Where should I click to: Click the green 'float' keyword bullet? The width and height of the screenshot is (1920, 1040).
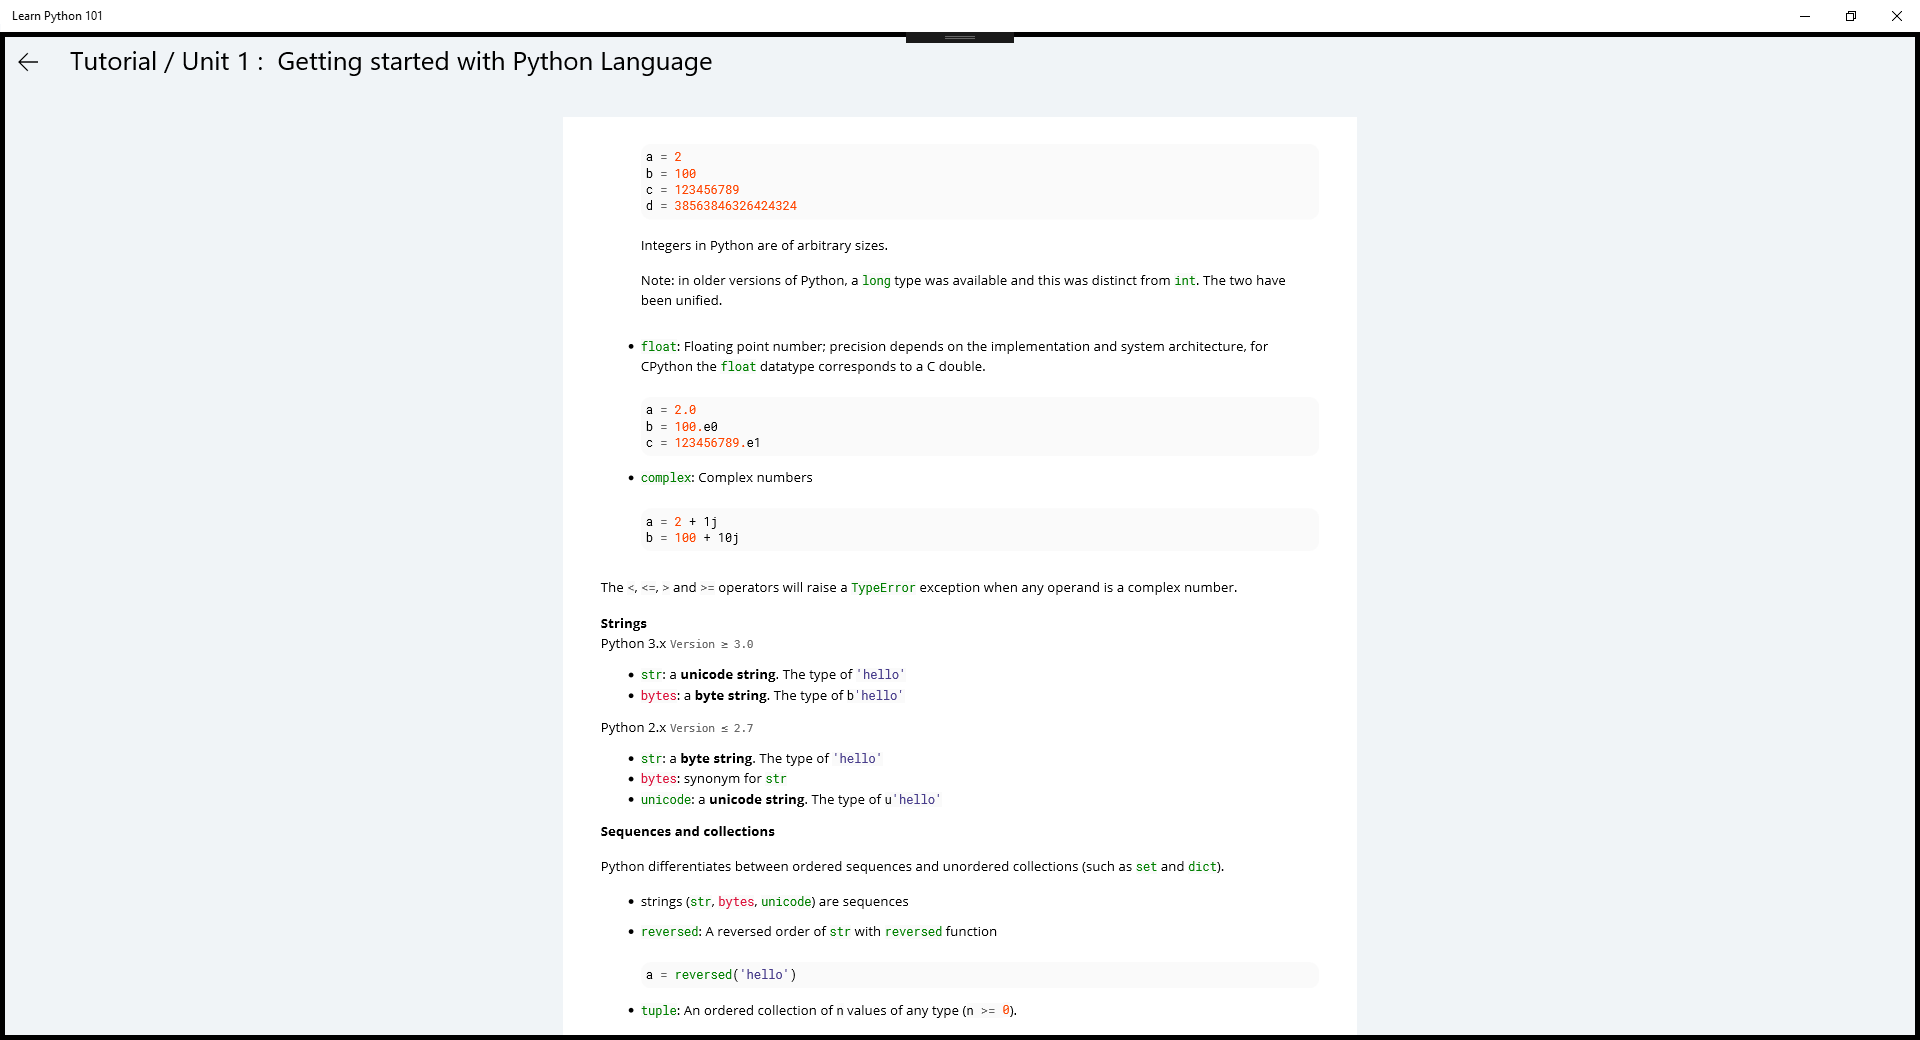(658, 347)
